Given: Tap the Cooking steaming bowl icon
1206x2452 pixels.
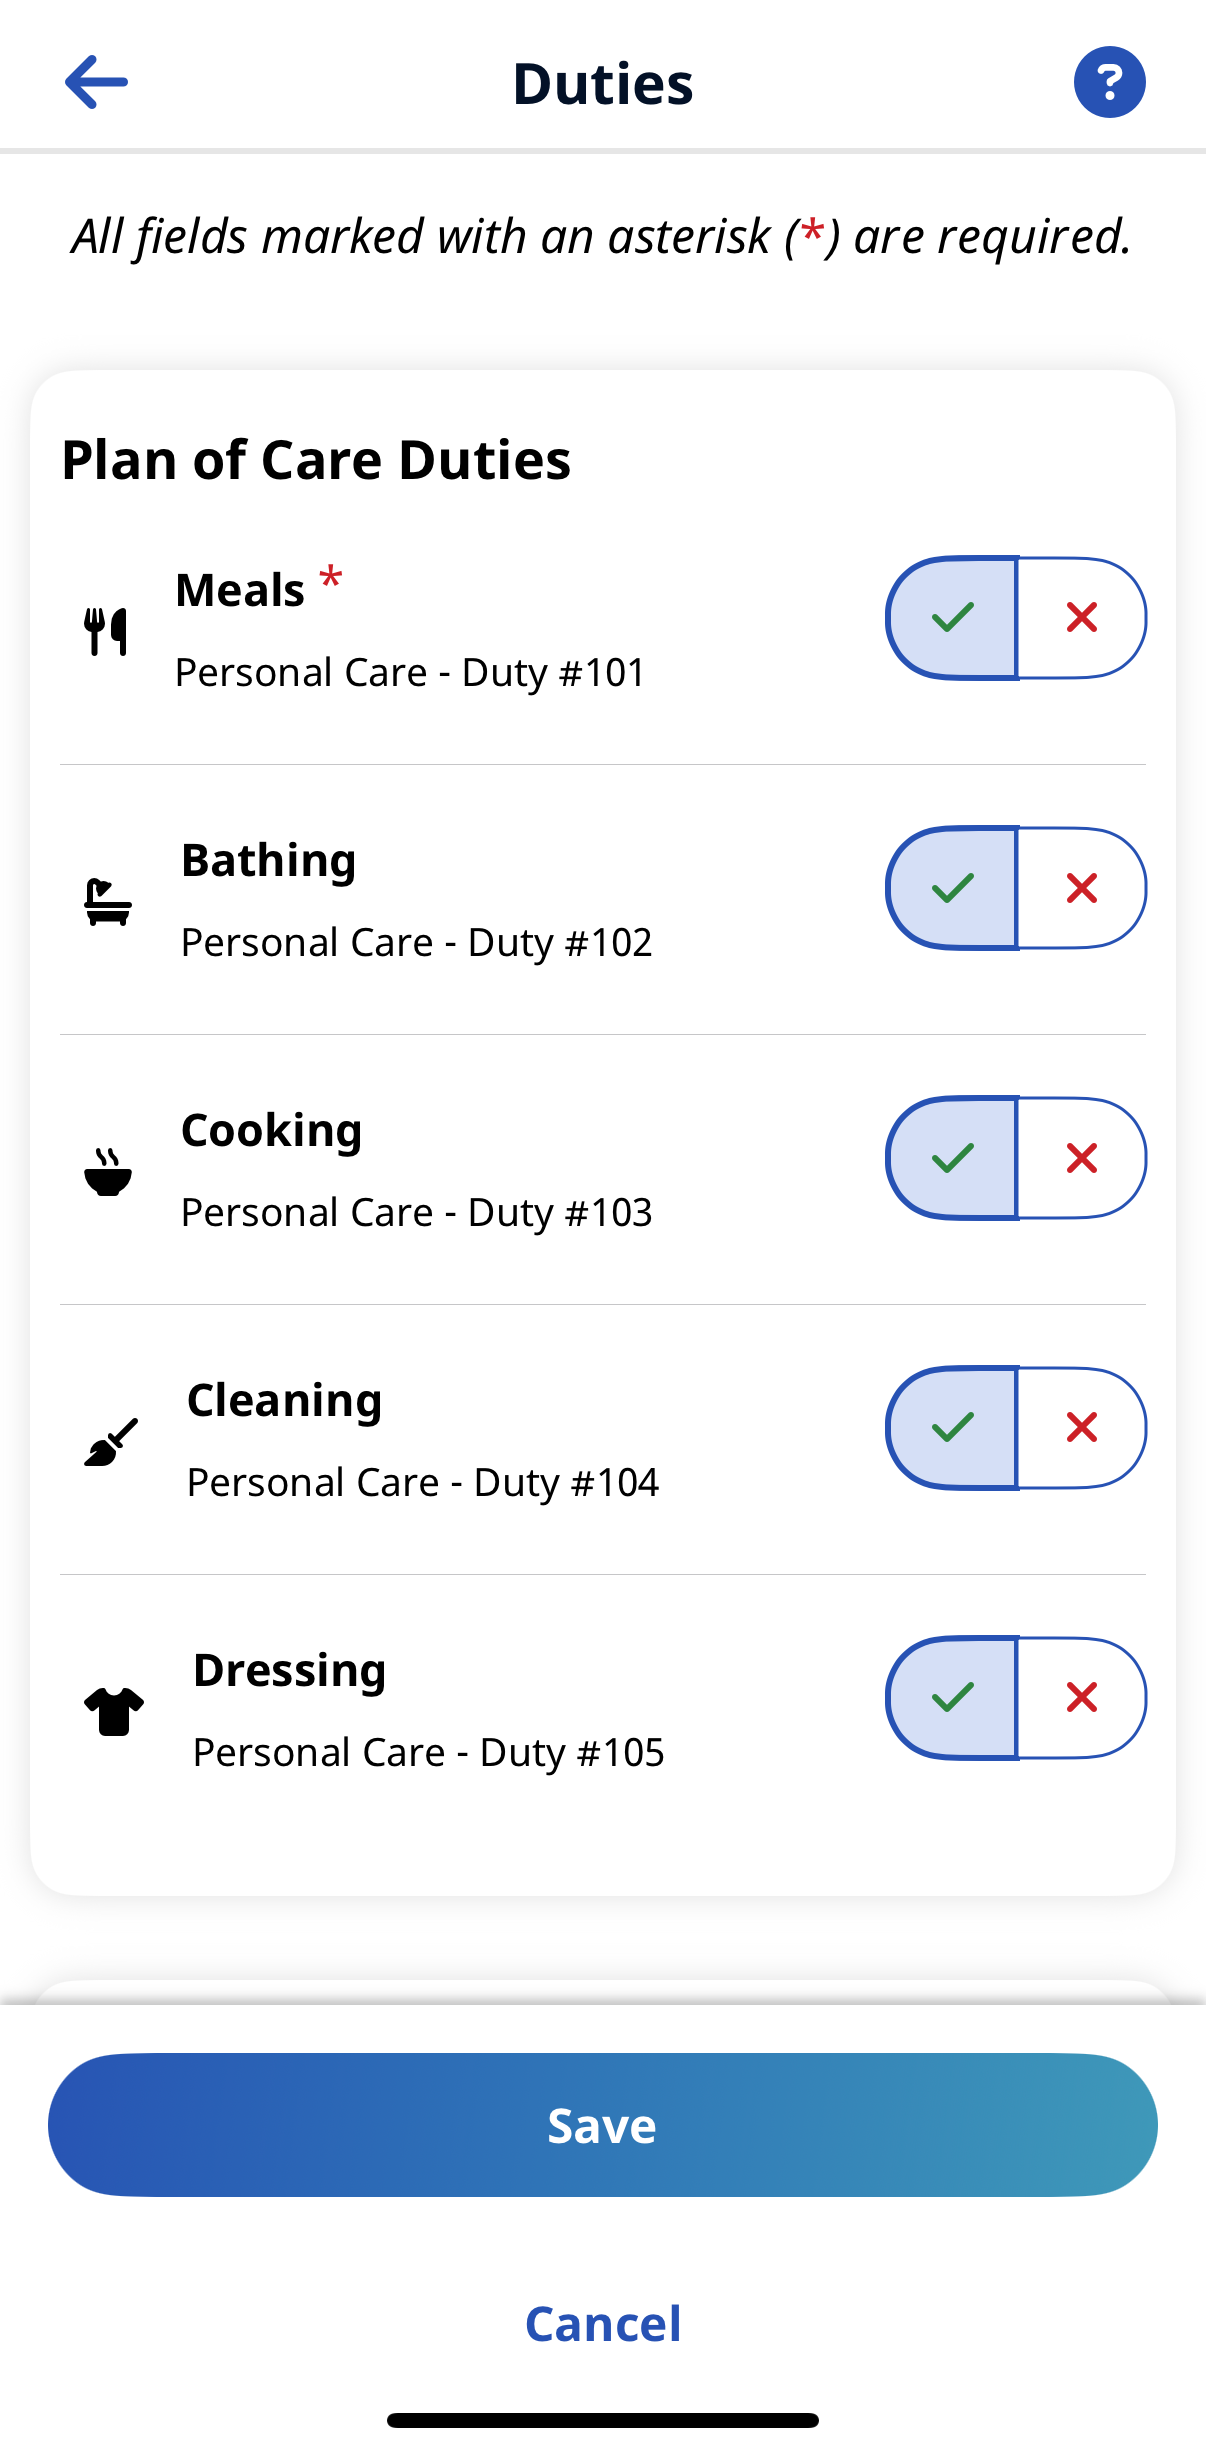Looking at the screenshot, I should (108, 1172).
